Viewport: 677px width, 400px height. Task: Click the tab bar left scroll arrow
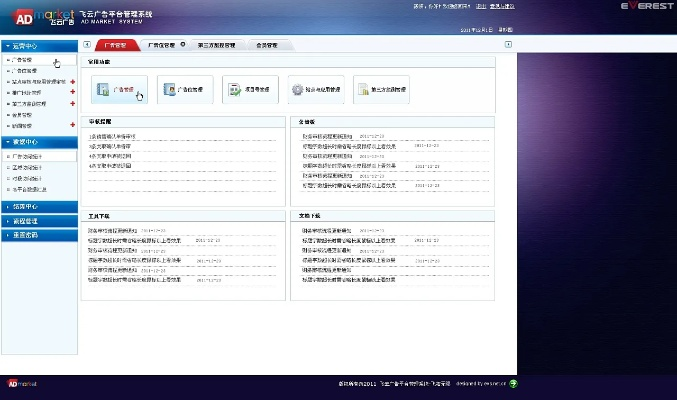pos(87,45)
